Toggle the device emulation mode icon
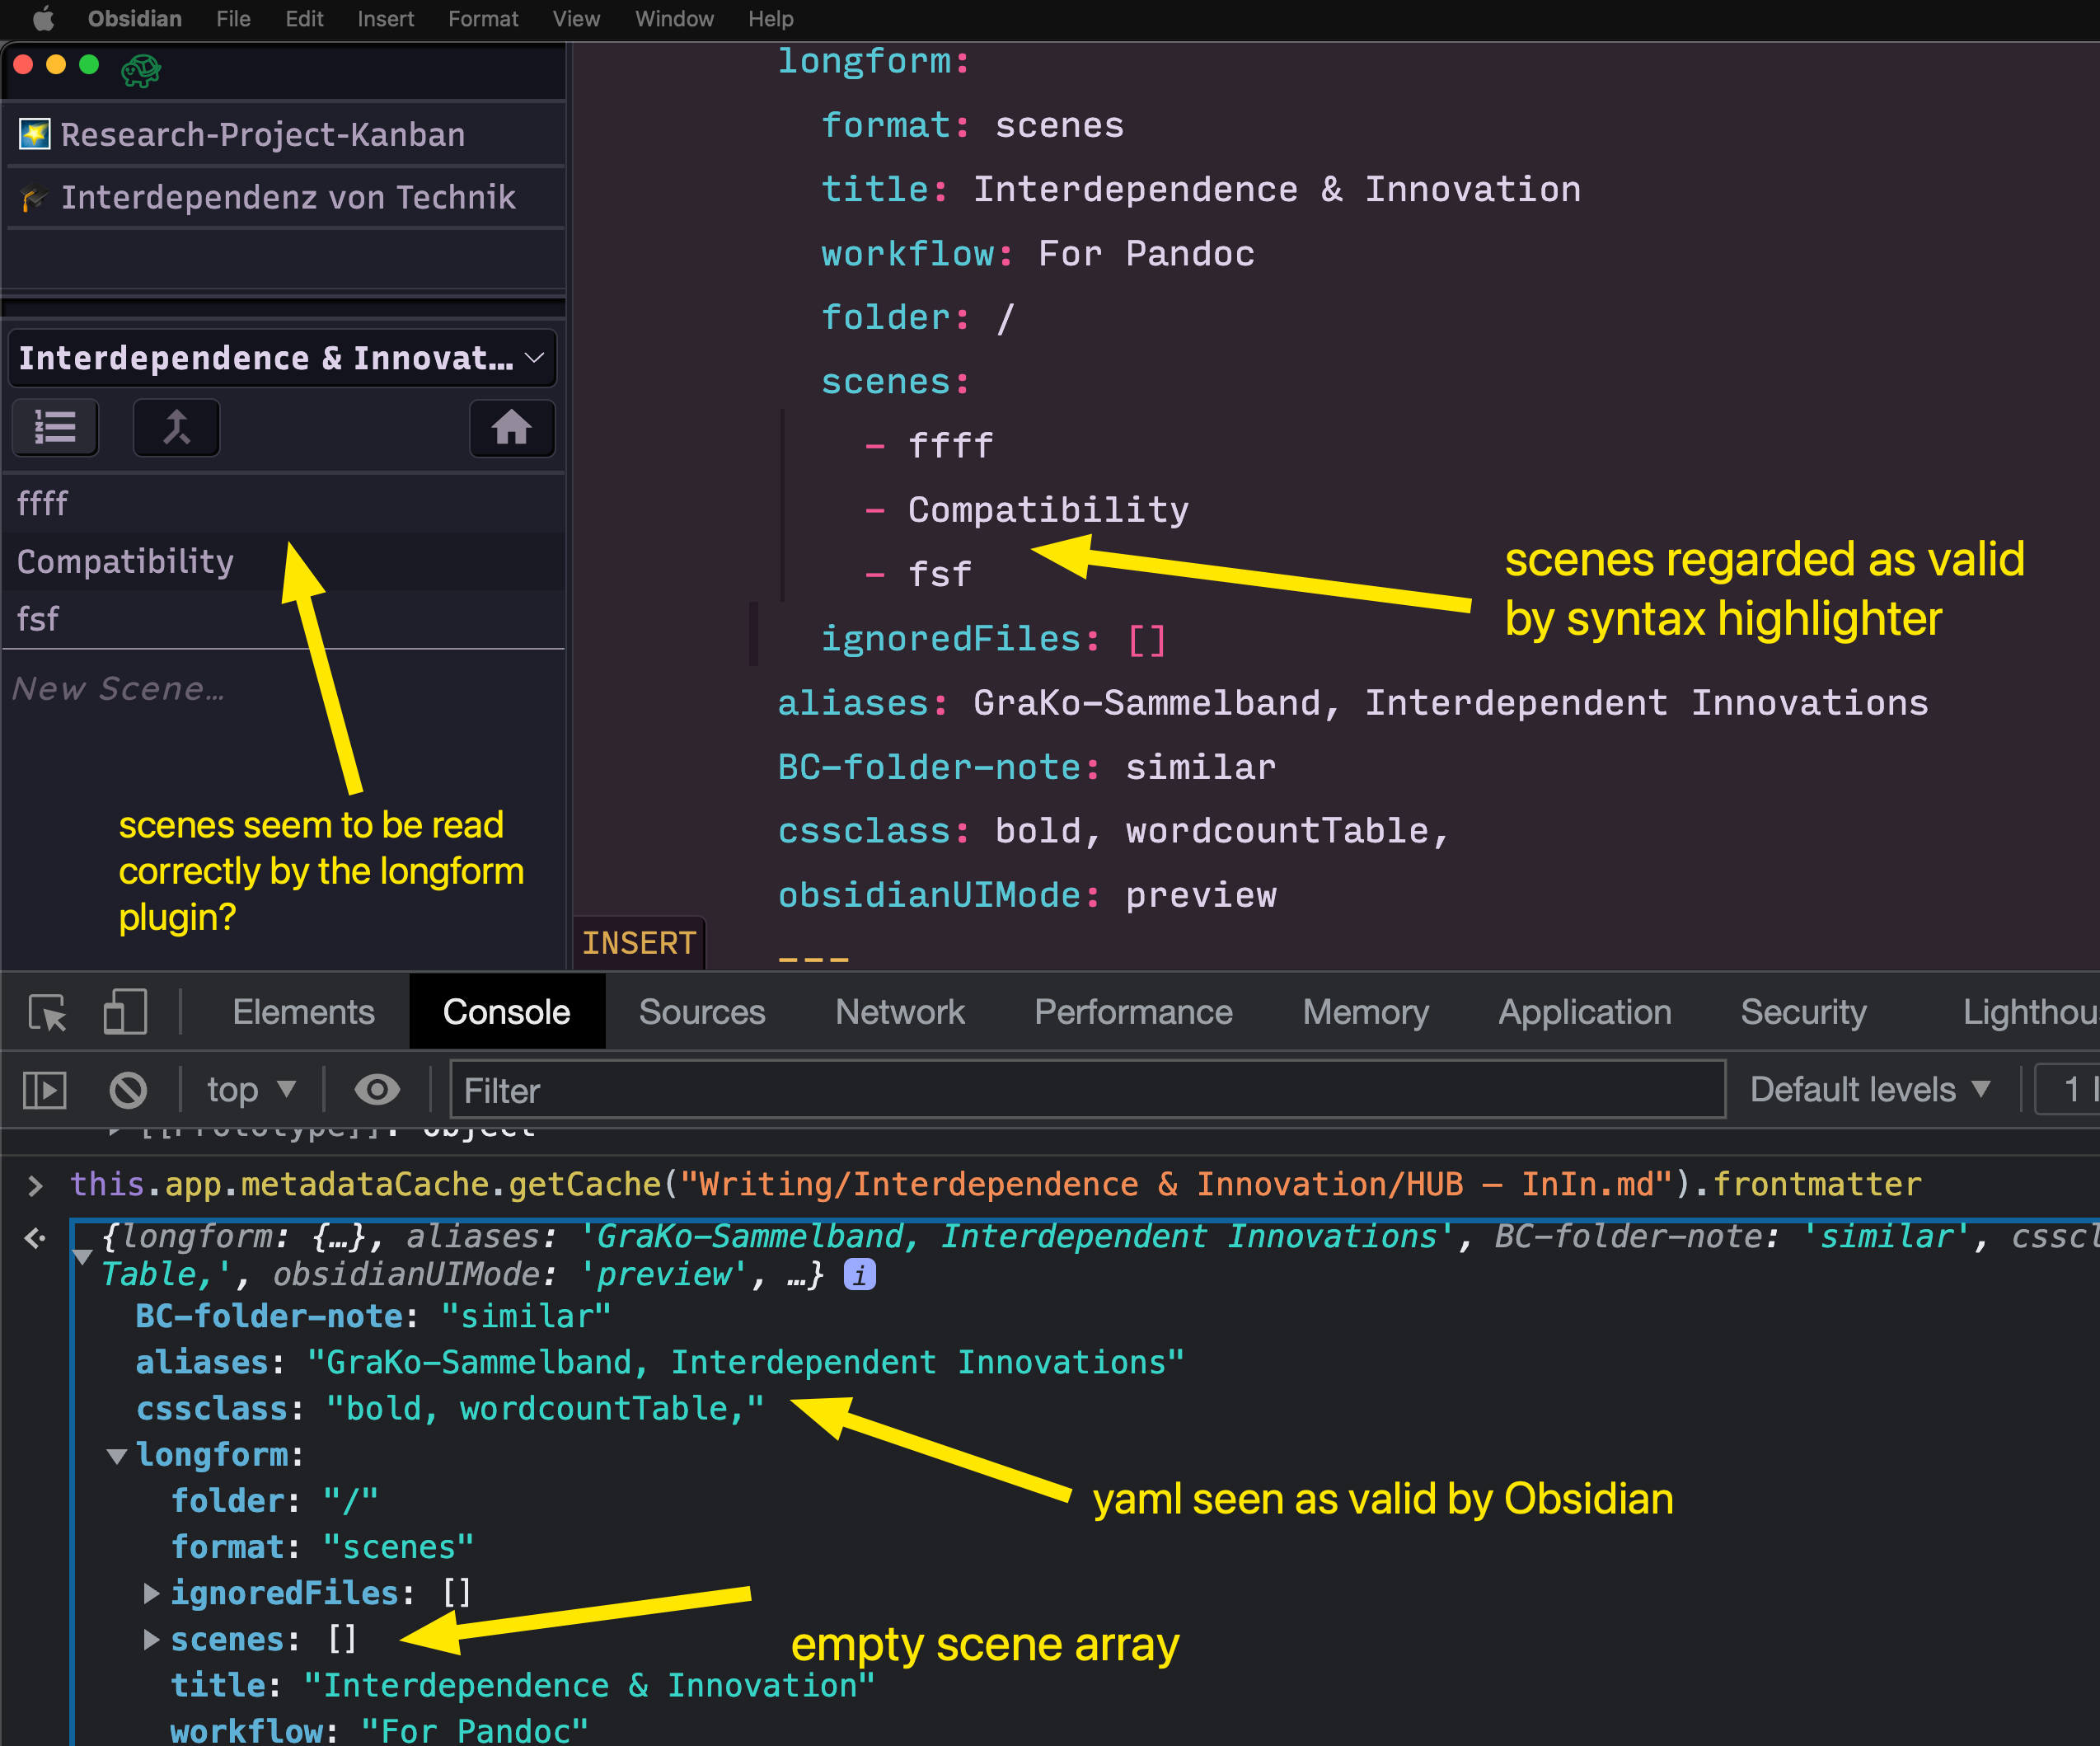Viewport: 2100px width, 1746px height. click(x=124, y=1011)
